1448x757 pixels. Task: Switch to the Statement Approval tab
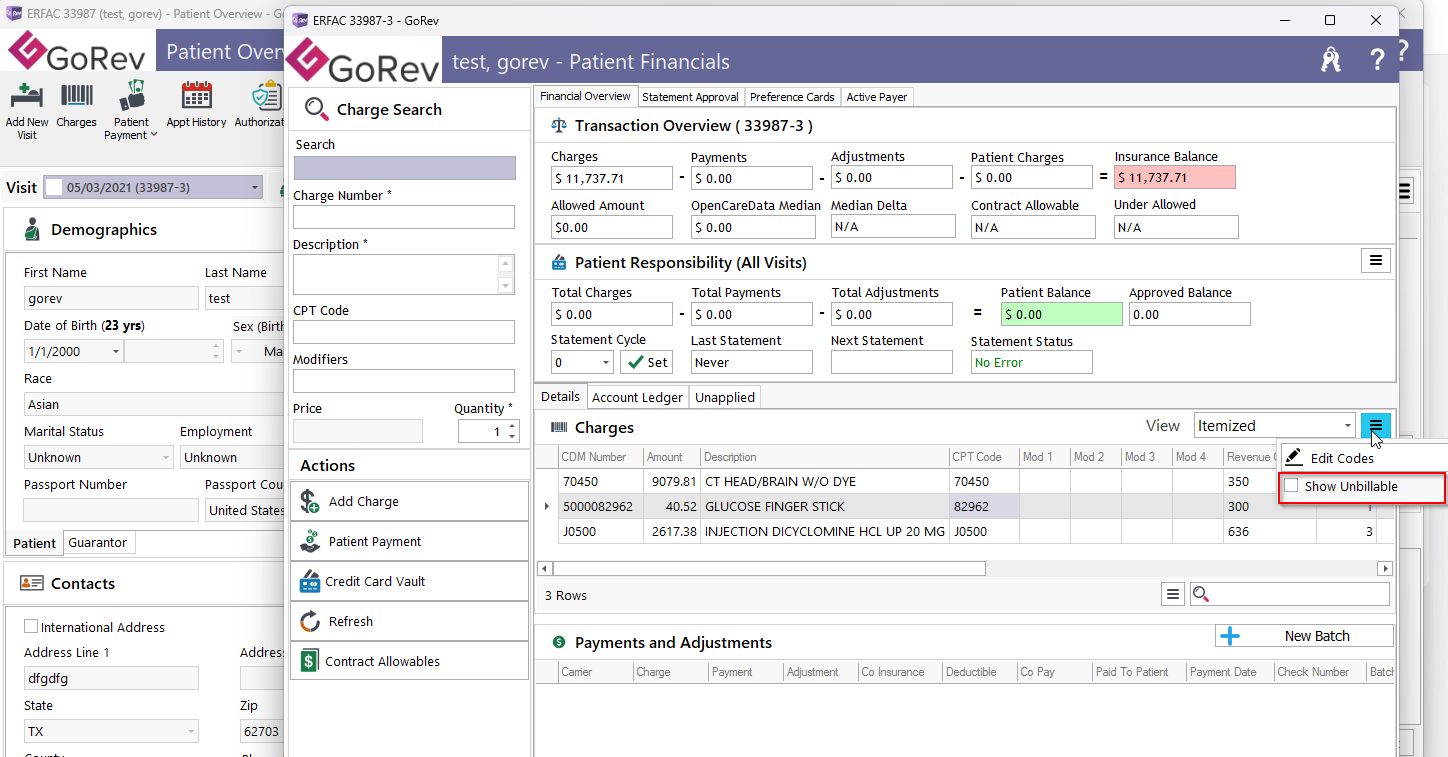[690, 97]
